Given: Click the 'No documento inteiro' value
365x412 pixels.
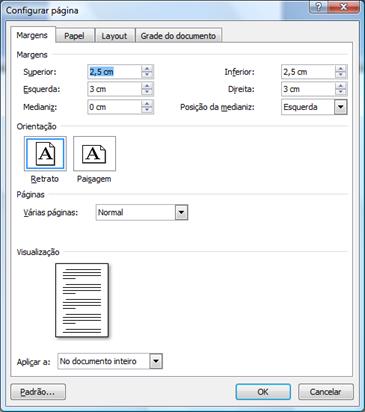Looking at the screenshot, I should tap(98, 361).
